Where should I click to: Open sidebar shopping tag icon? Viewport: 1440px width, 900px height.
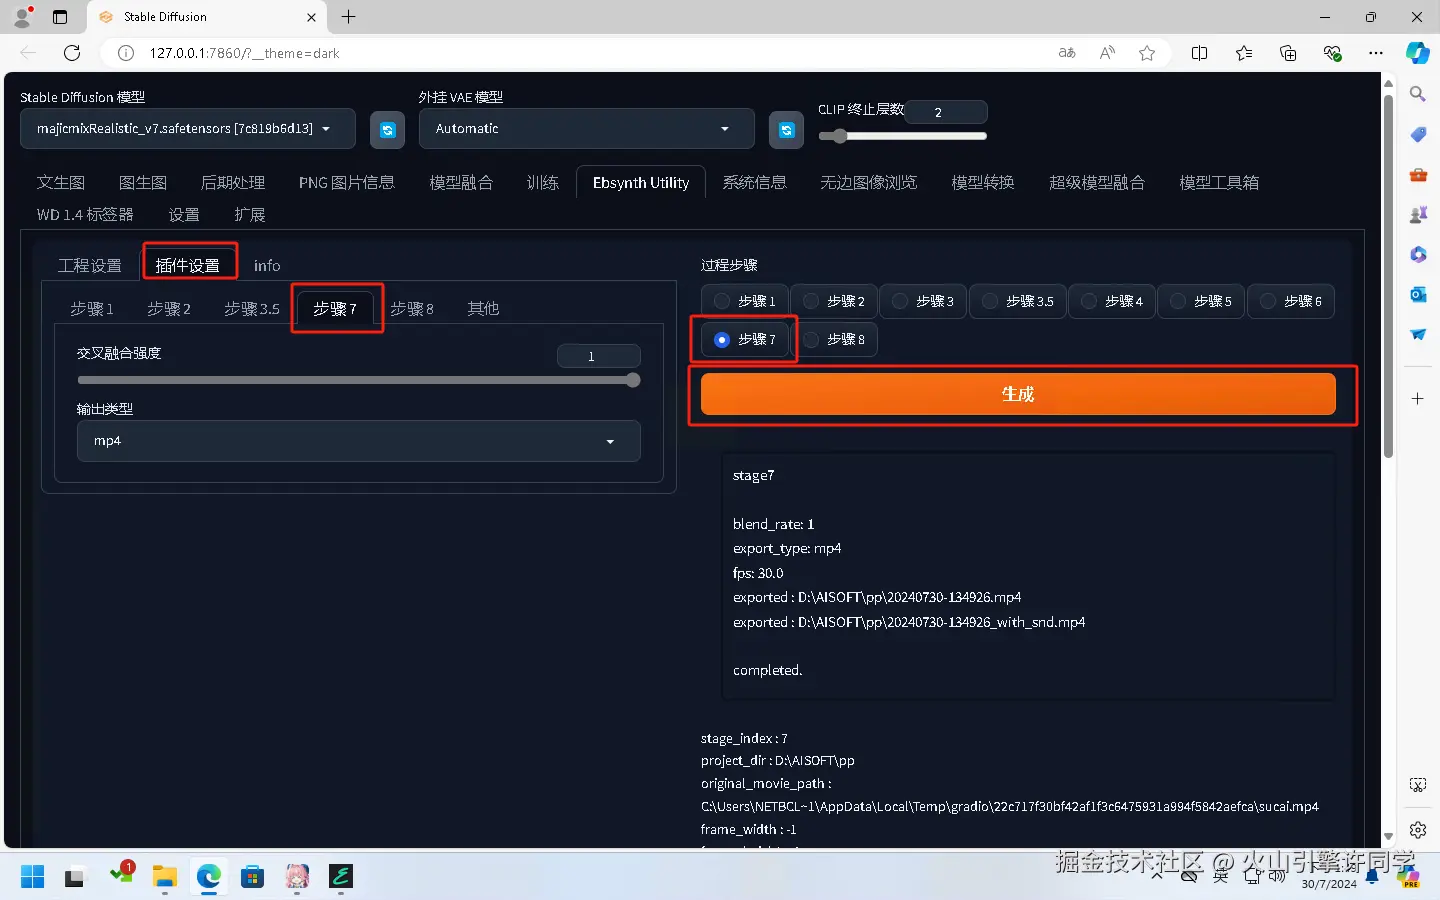tap(1417, 134)
